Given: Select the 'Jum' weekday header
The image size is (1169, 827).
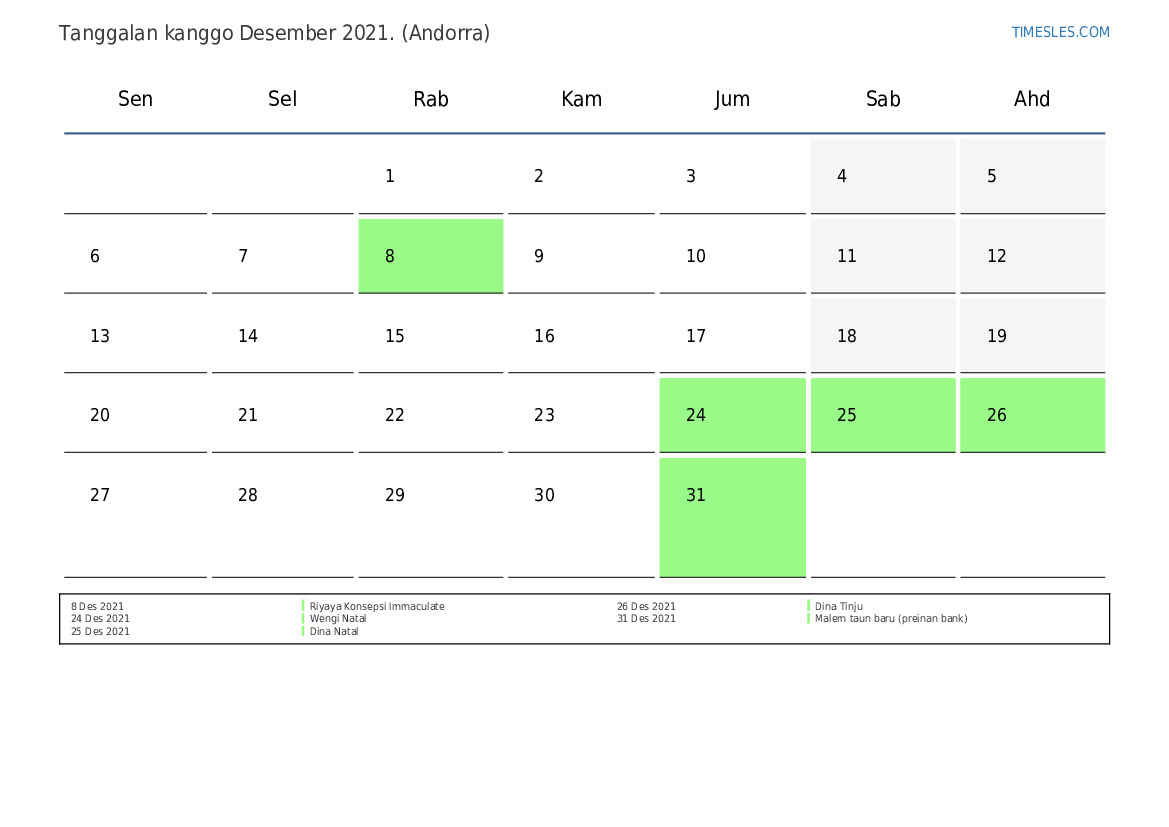Looking at the screenshot, I should [732, 99].
